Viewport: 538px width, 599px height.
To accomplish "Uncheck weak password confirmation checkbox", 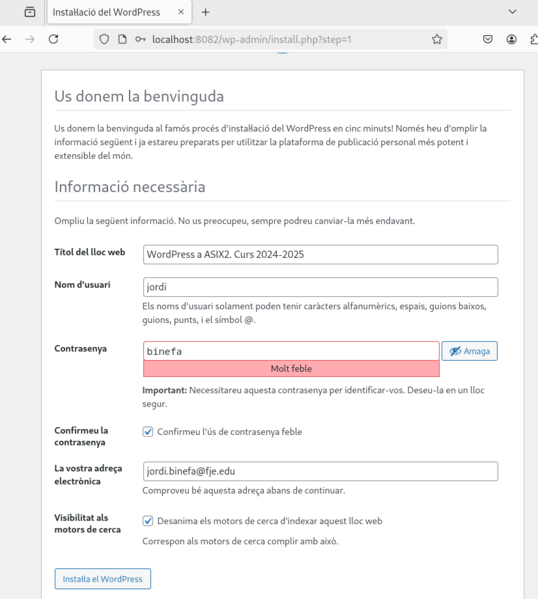I will click(x=148, y=432).
